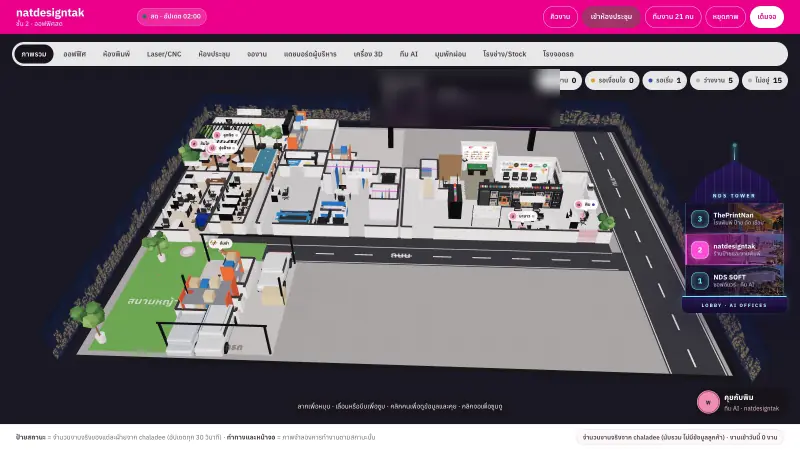The width and height of the screenshot is (800, 450).
Task: Switch to the ออฟฟิศ tab
Action: pyautogui.click(x=74, y=54)
